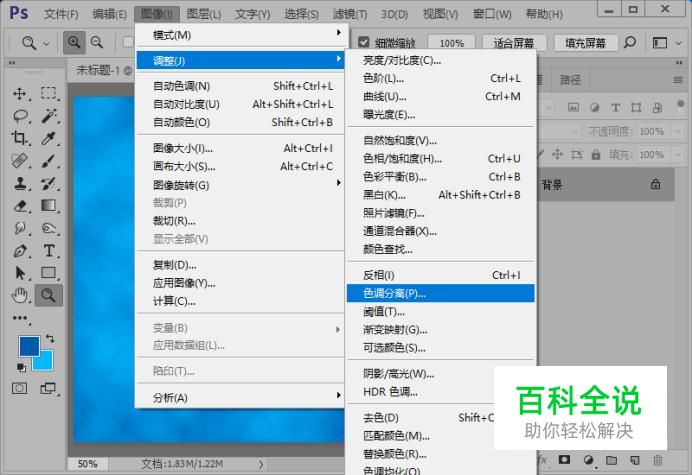Click the 100% zoom button

pos(451,43)
